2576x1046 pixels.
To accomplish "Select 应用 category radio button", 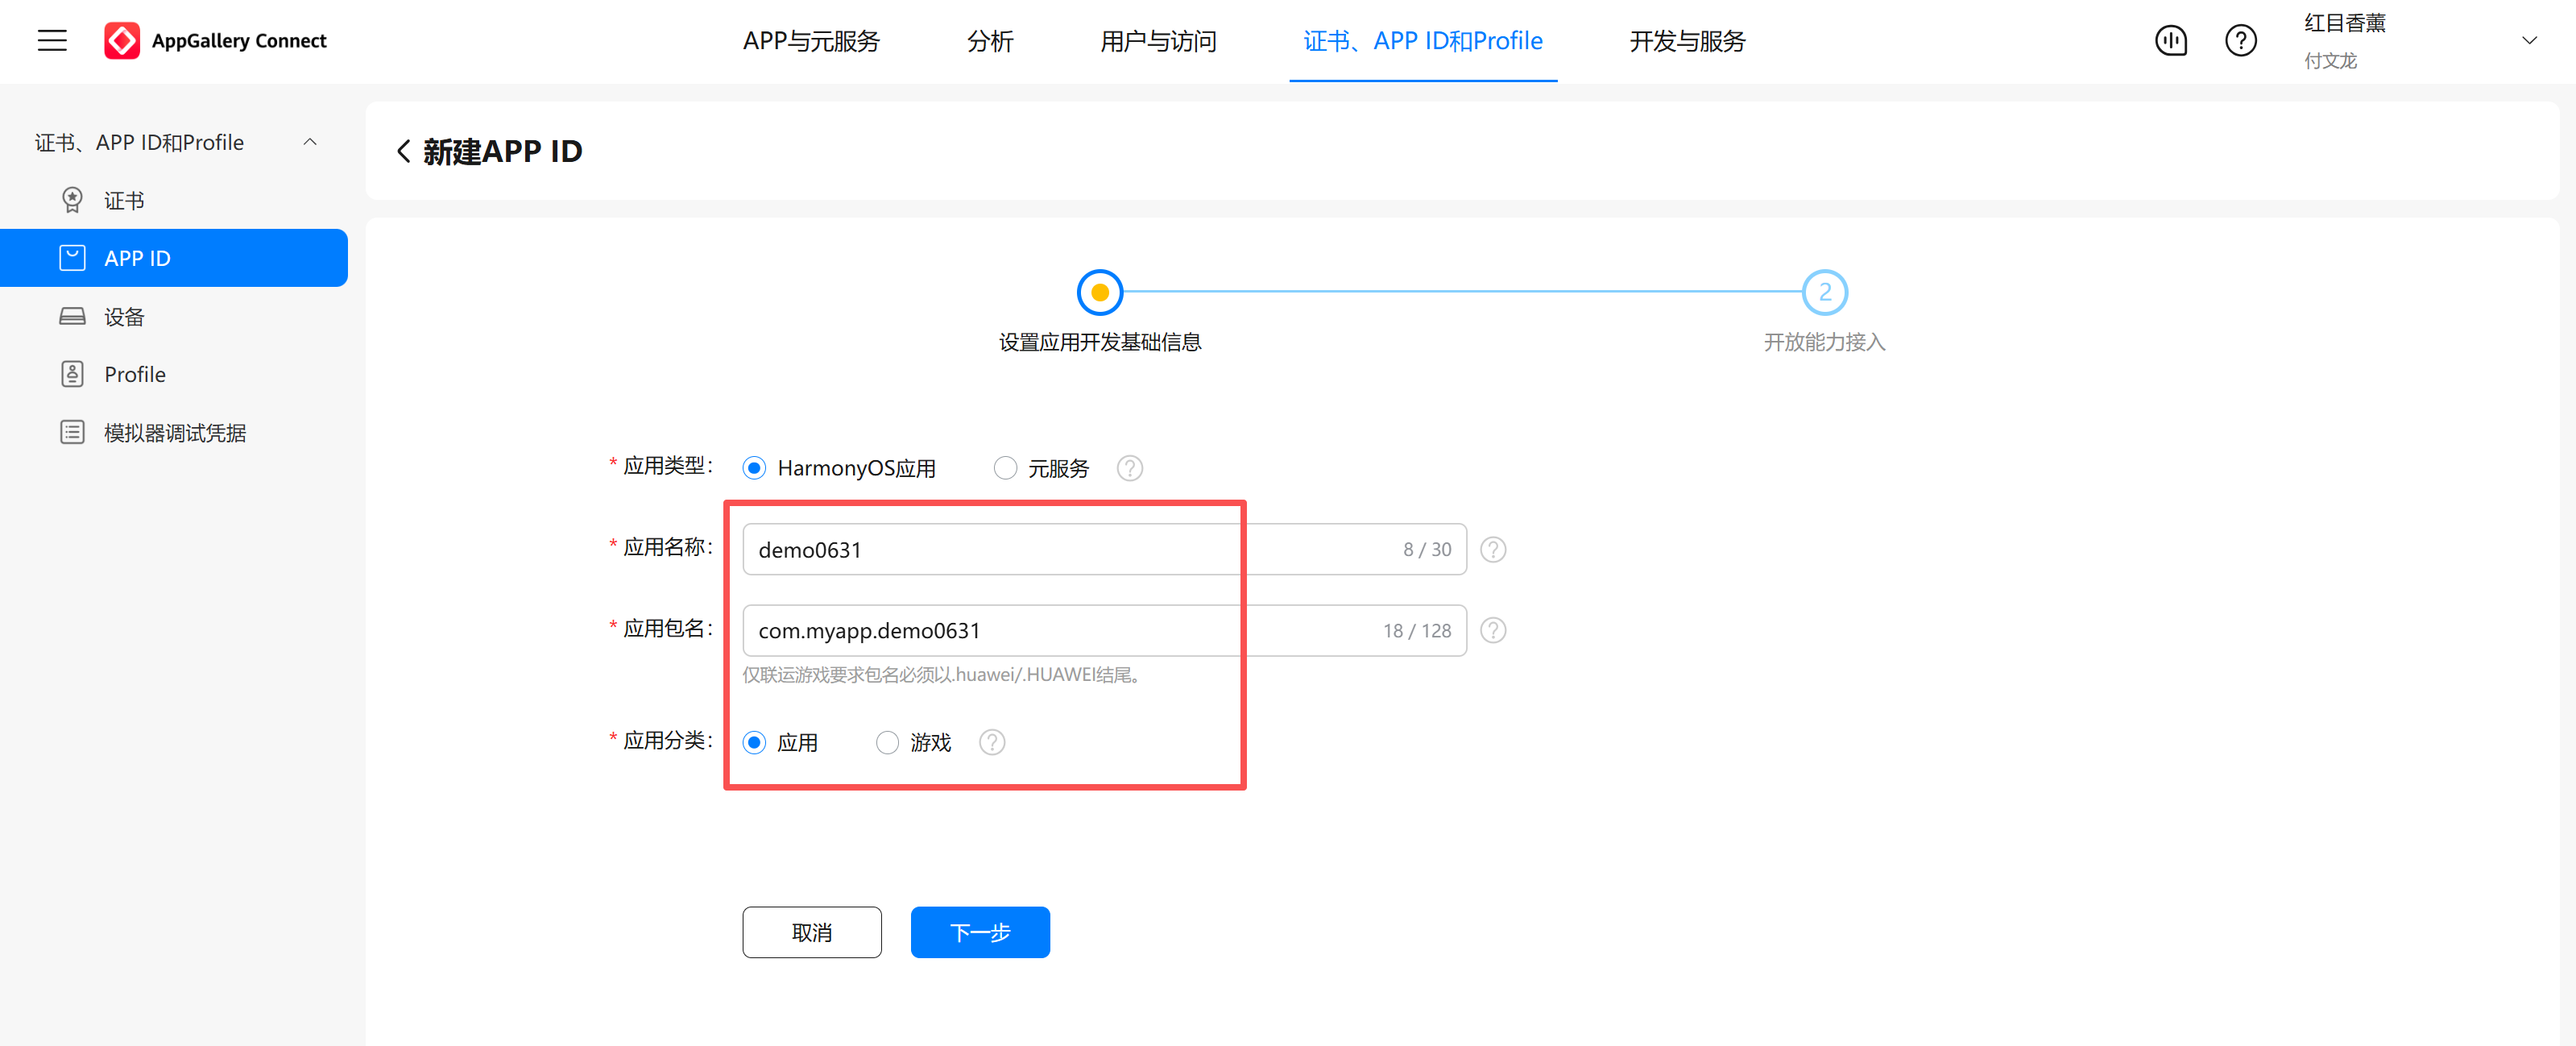I will point(754,742).
